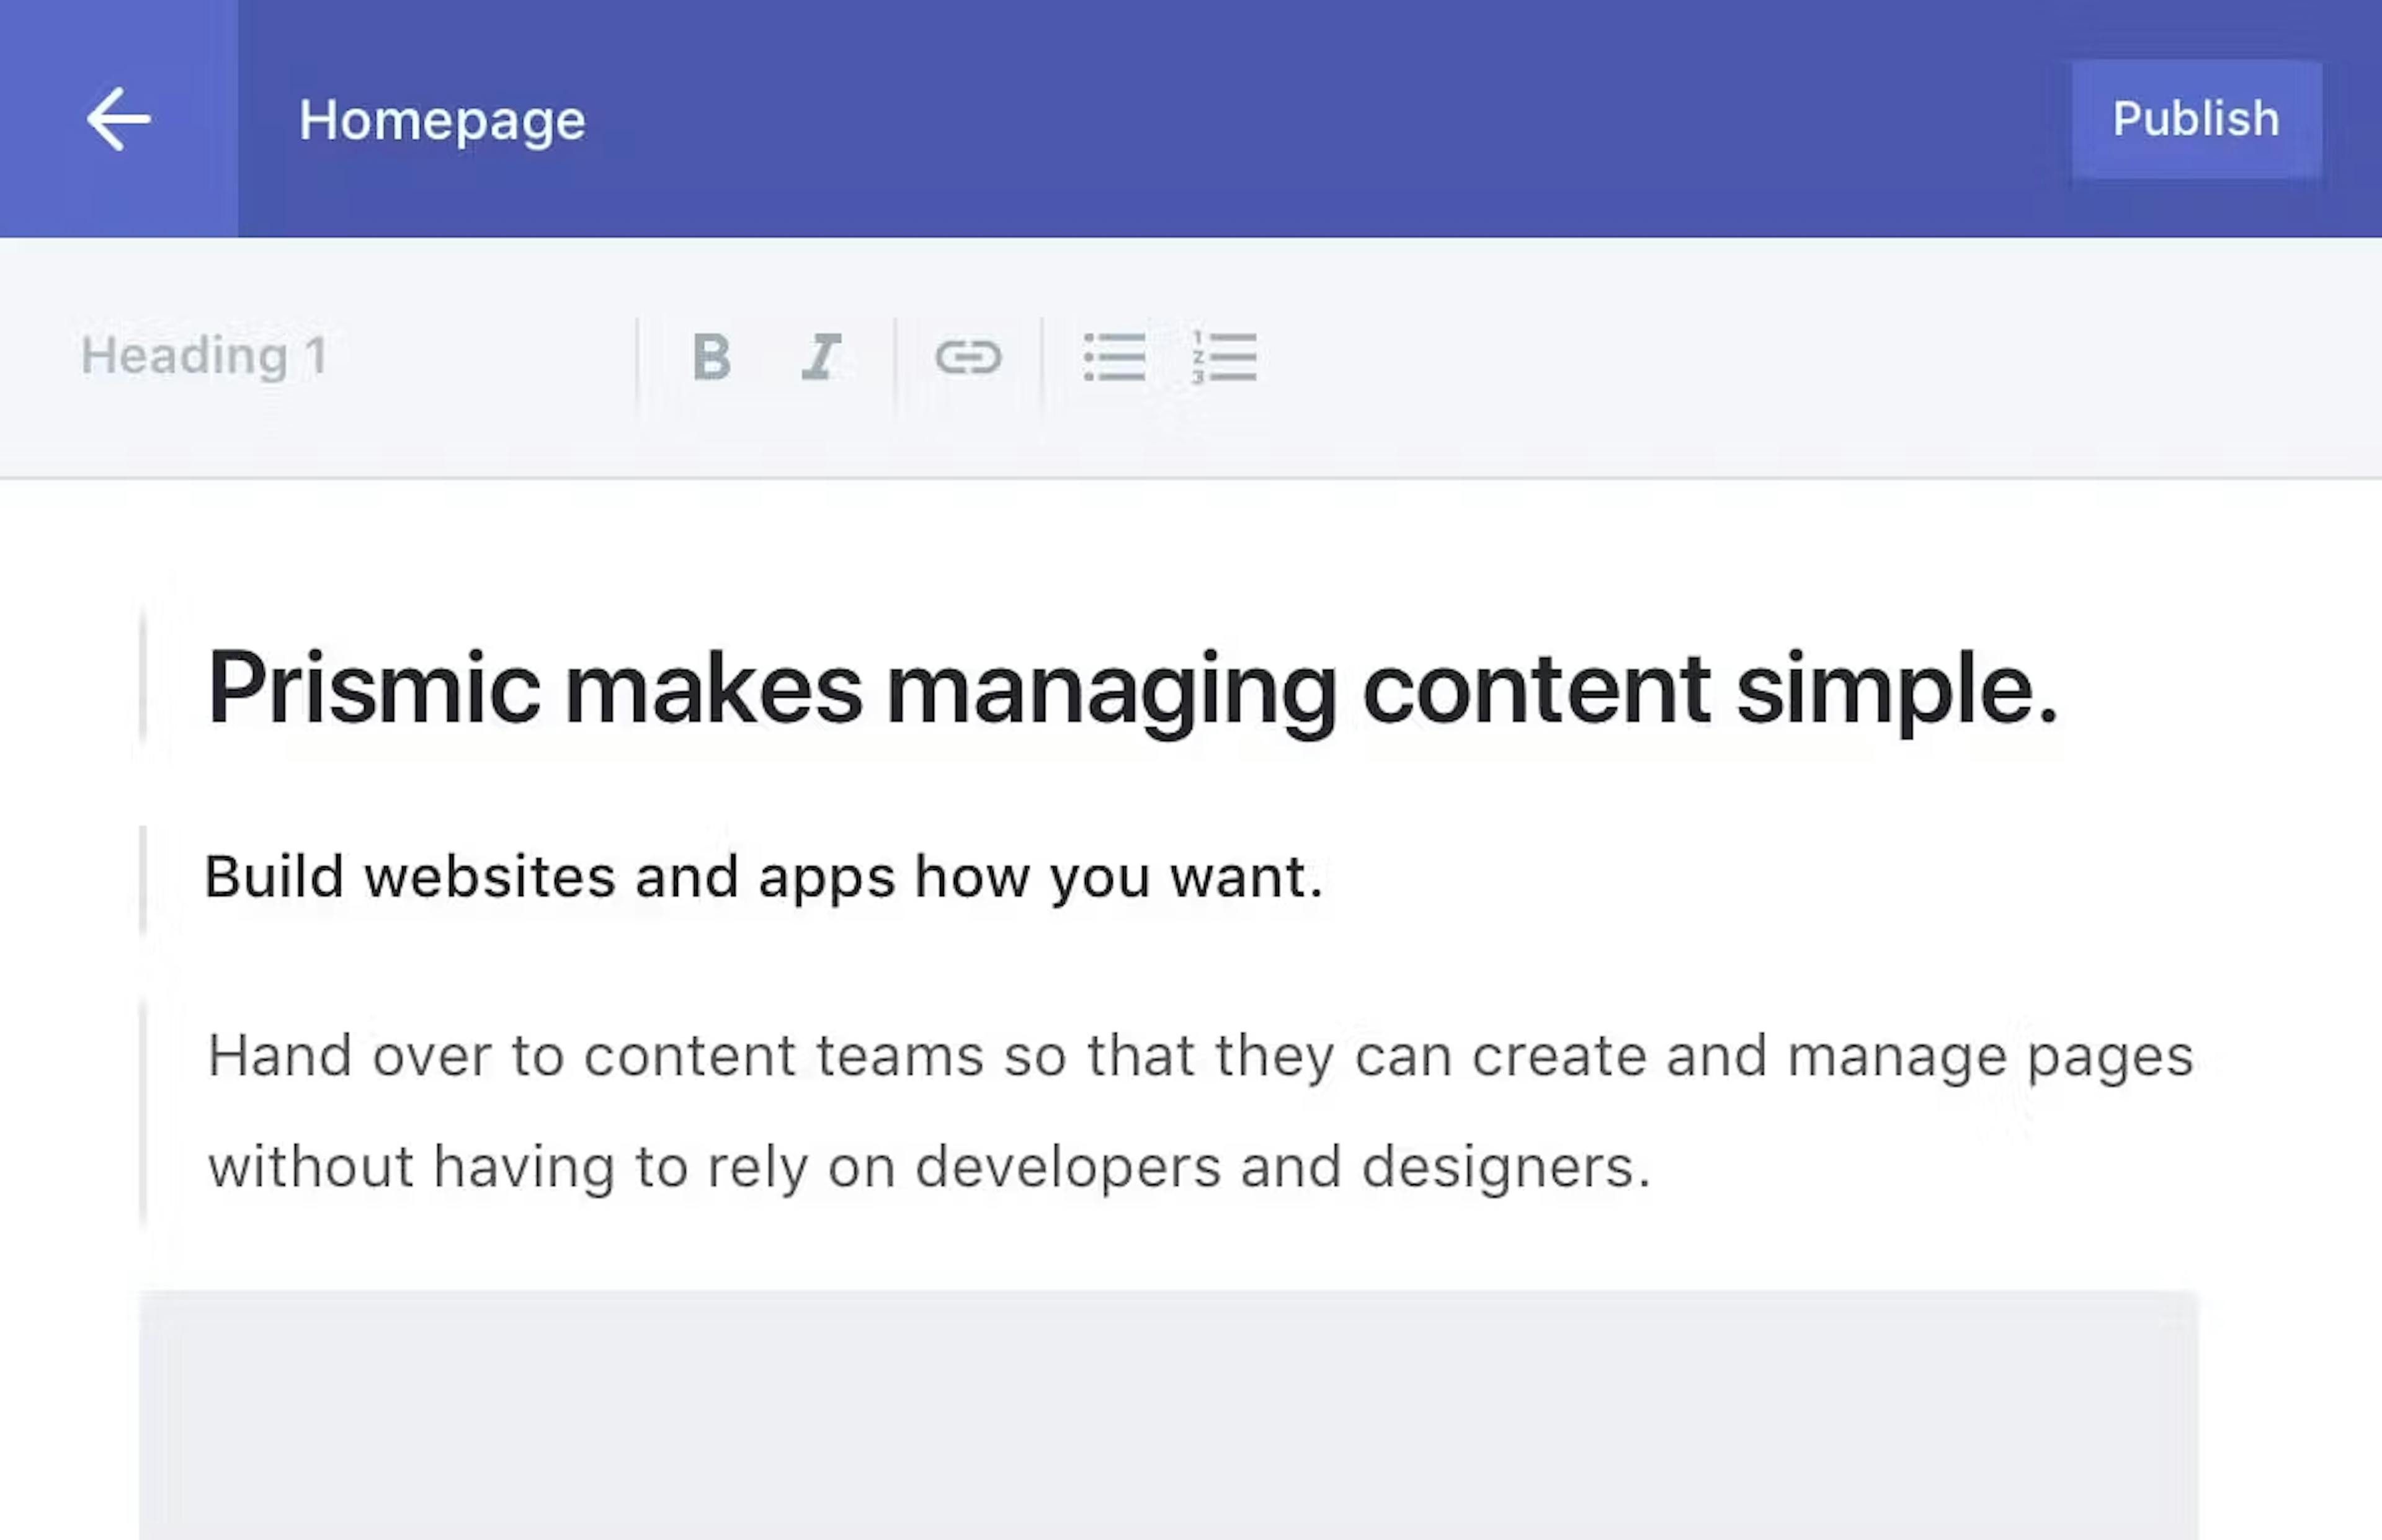
Task: Apply italic formatting
Action: tap(820, 357)
